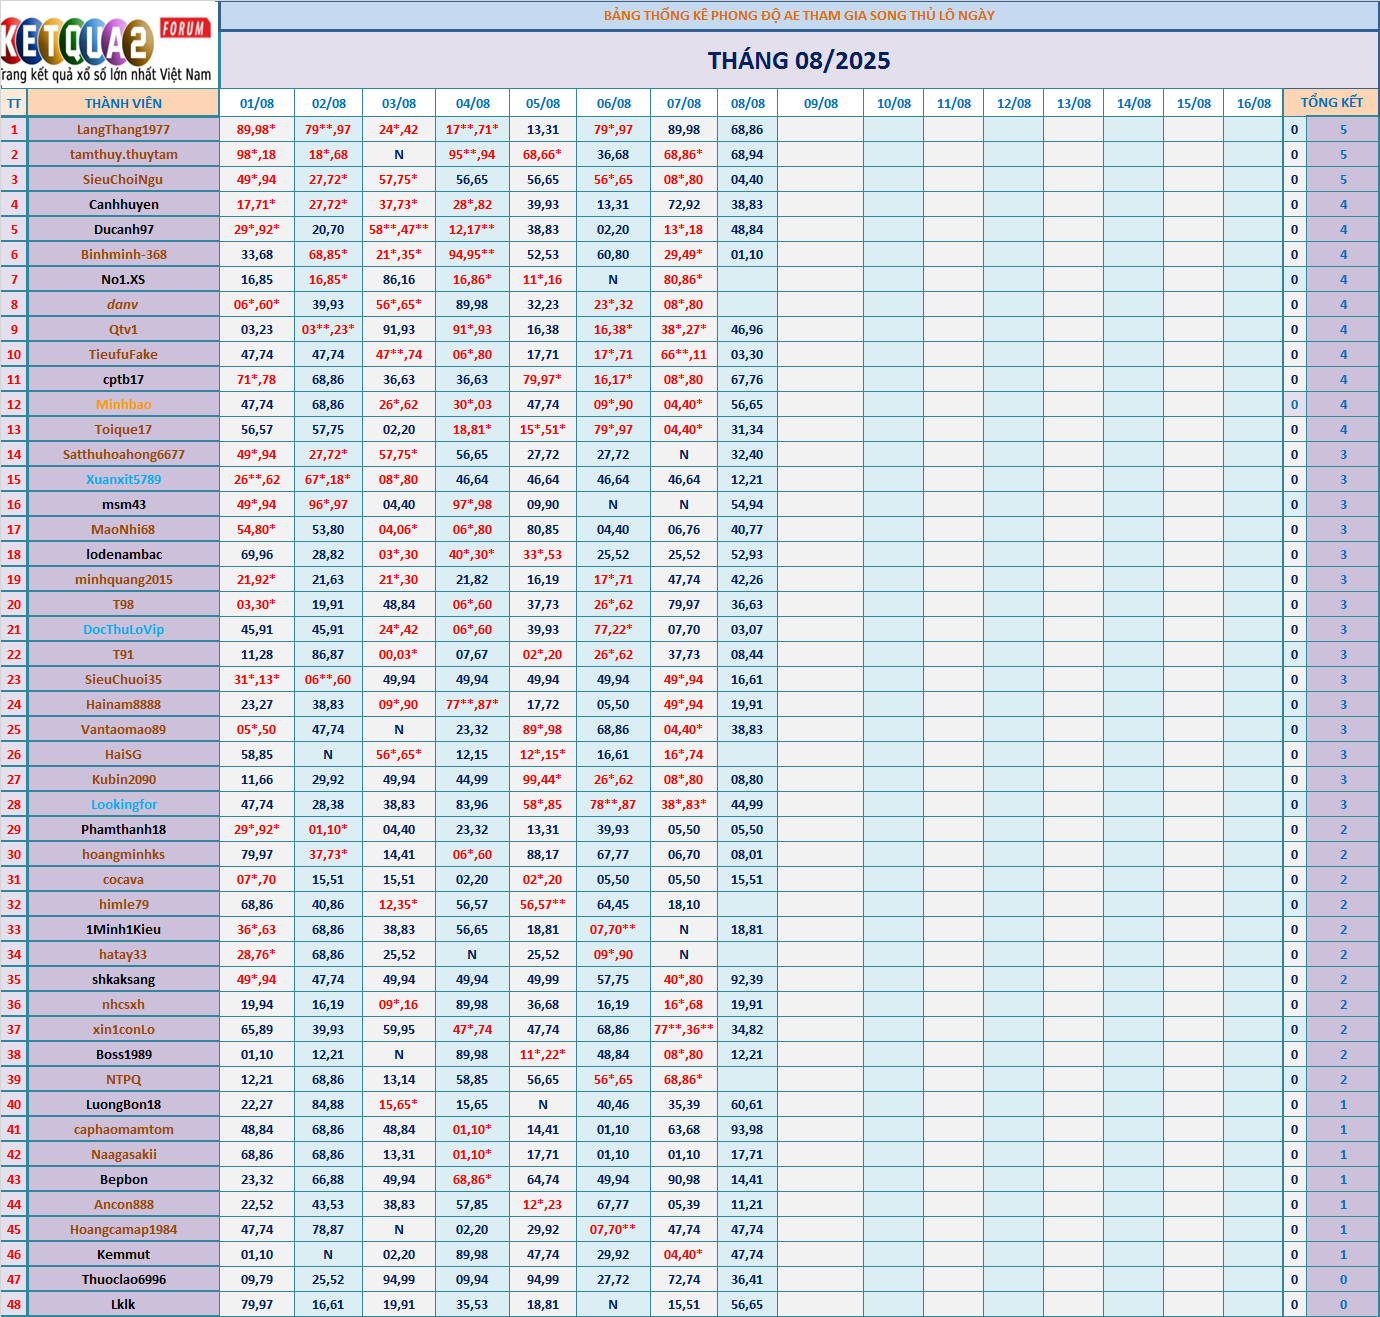The width and height of the screenshot is (1380, 1317).
Task: Select member name Phamthanh18
Action: pos(123,829)
